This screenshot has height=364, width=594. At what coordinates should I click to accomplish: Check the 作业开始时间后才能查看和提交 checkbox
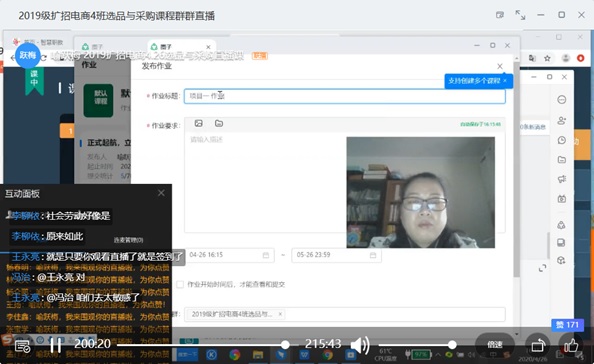coord(180,284)
